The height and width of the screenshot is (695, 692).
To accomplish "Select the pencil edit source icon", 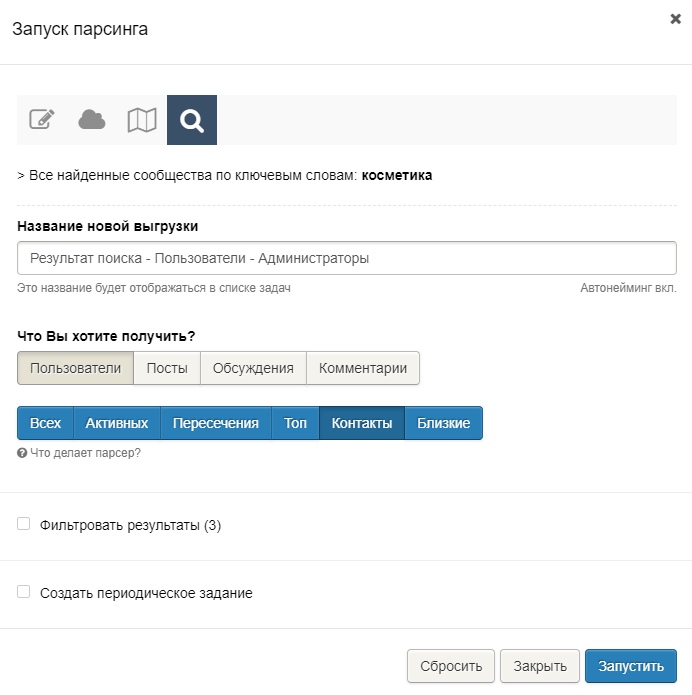I will pyautogui.click(x=42, y=120).
